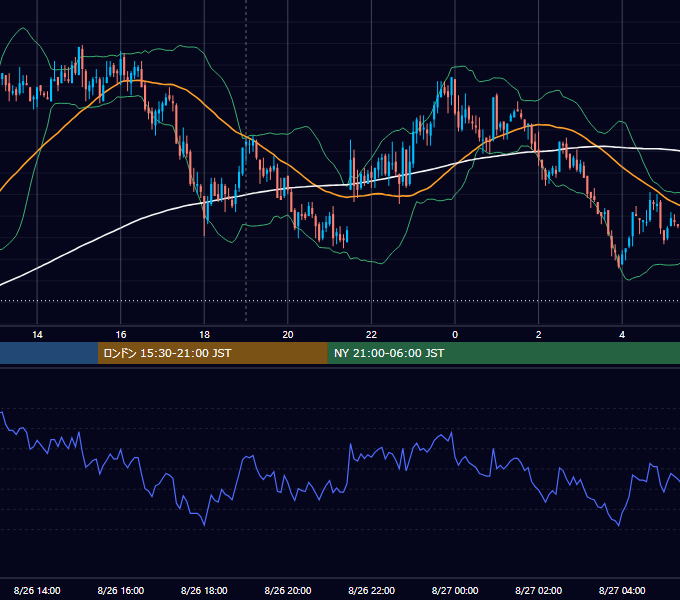Image resolution: width=680 pixels, height=600 pixels.
Task: Click the 18 hour axis label
Action: click(x=204, y=335)
